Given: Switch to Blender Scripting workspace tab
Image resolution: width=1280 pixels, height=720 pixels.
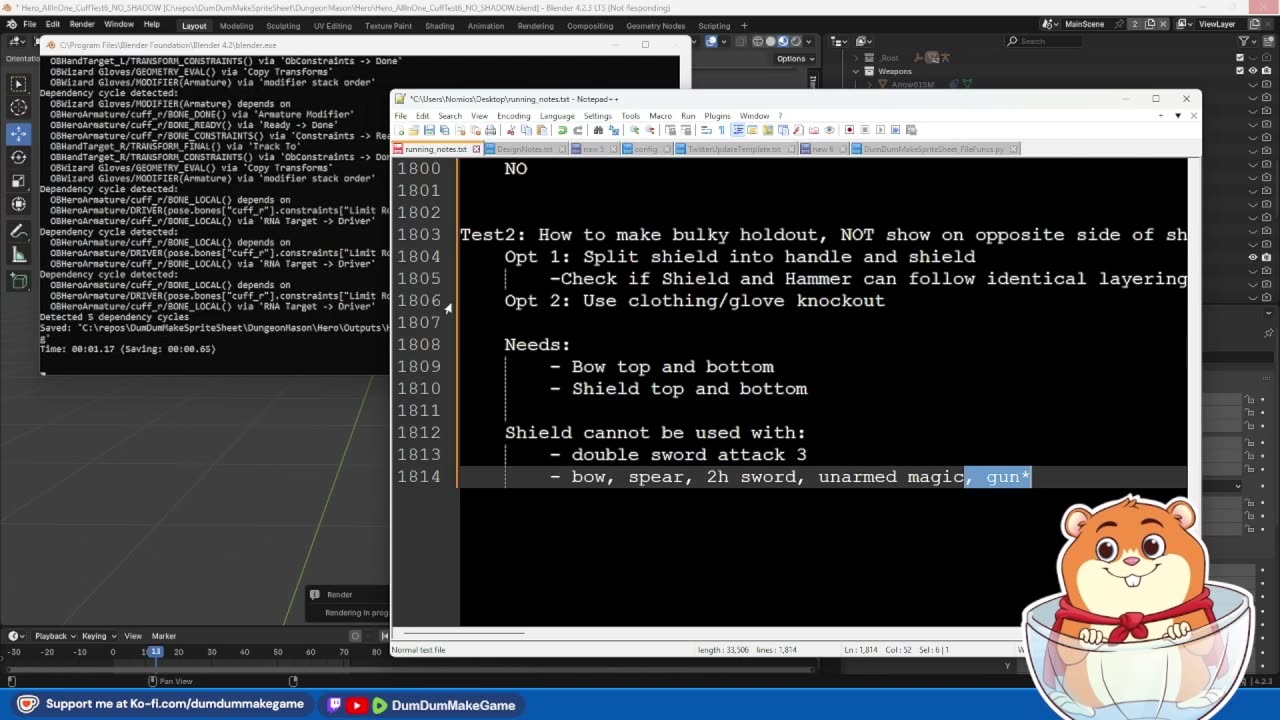Looking at the screenshot, I should click(x=714, y=25).
